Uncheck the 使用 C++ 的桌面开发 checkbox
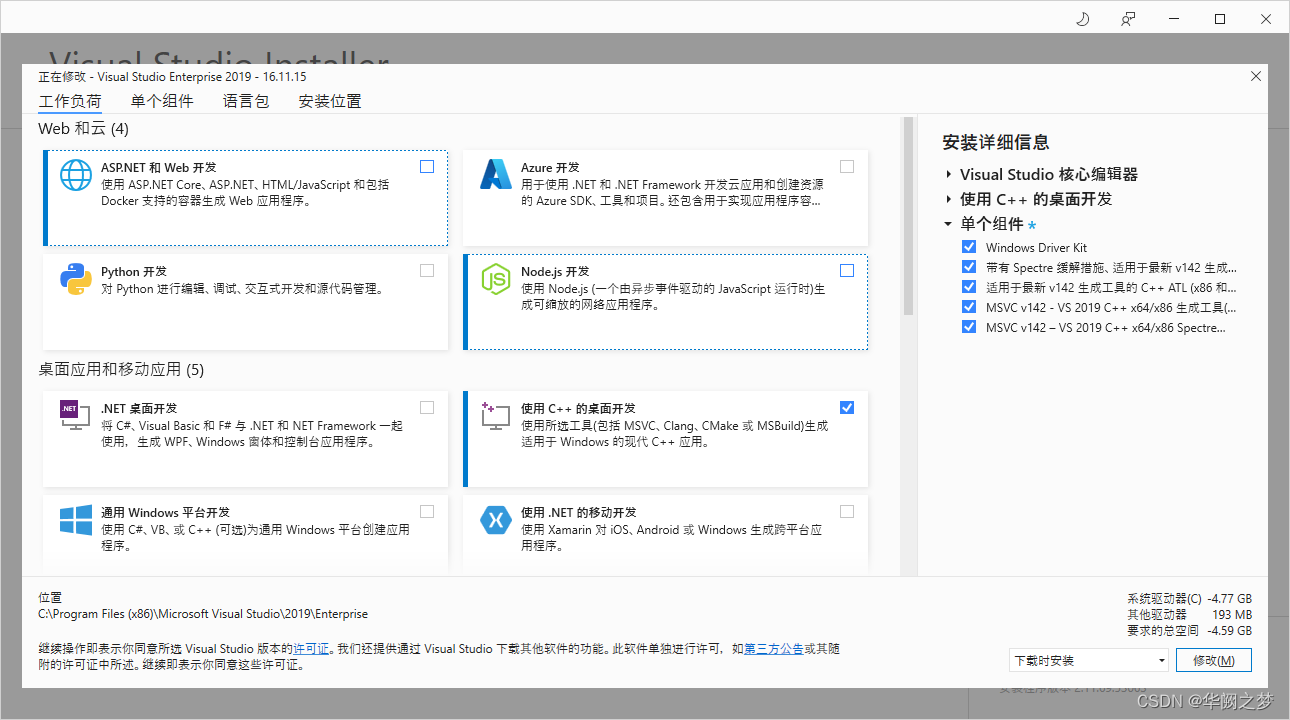Viewport: 1290px width, 720px height. click(x=847, y=407)
